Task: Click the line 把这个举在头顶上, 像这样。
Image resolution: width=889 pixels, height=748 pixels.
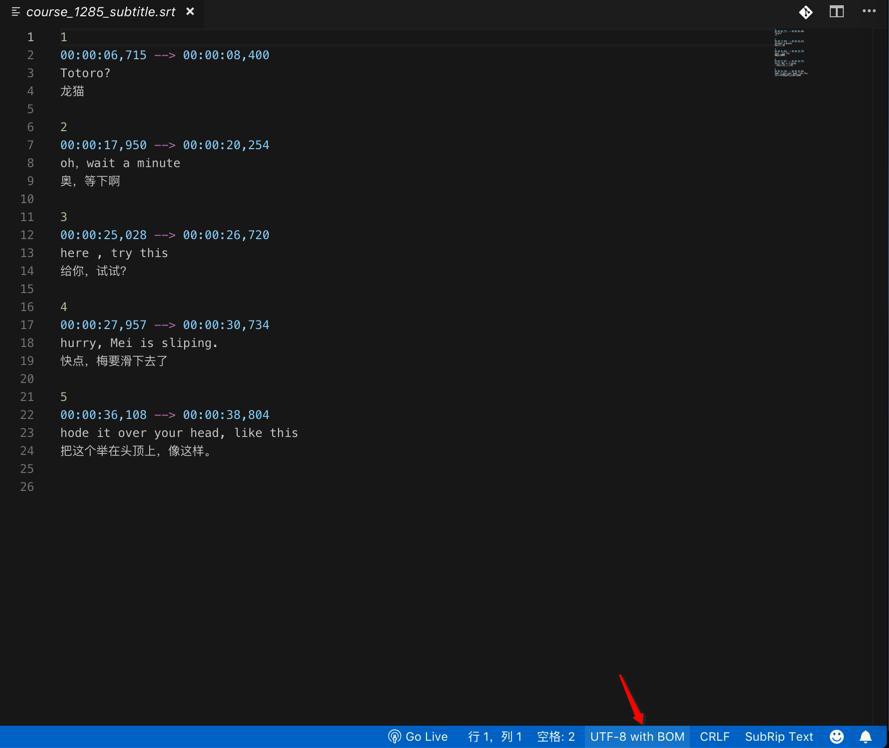Action: [136, 451]
